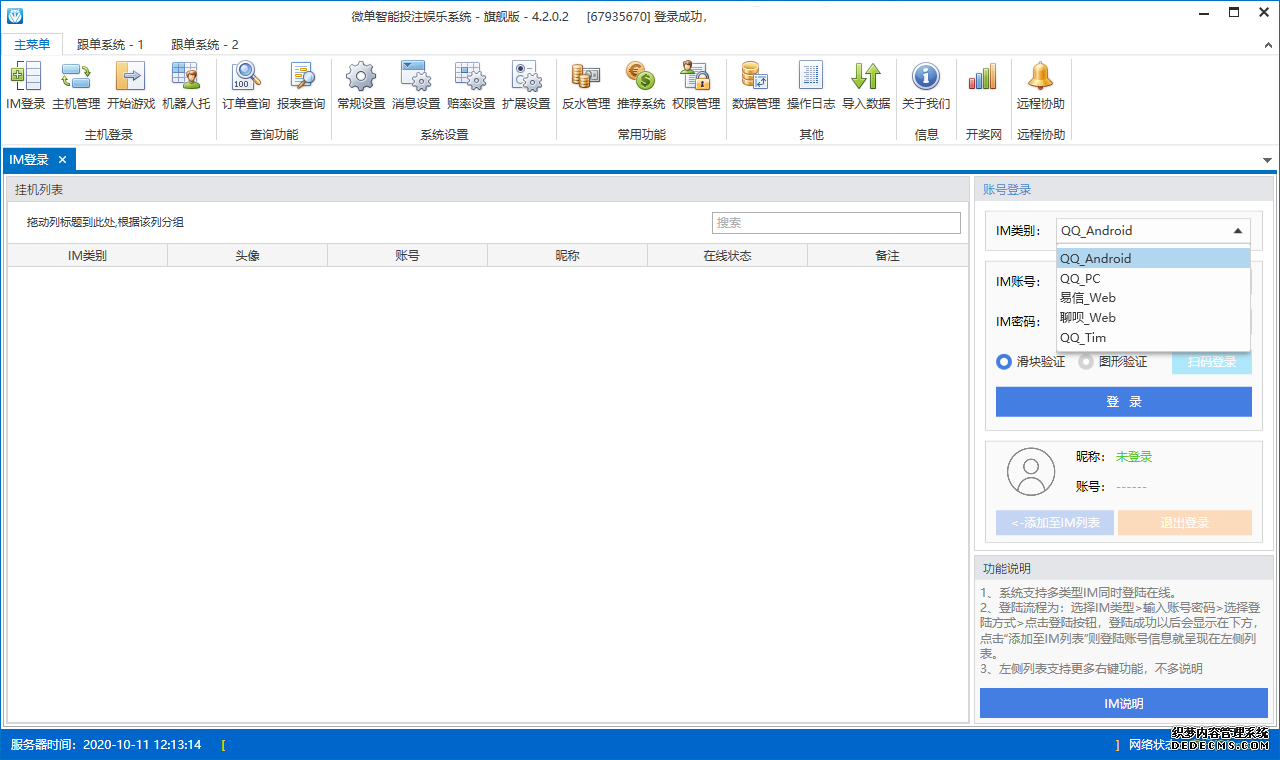Switch to the 跟单系统 - 2 tab
Viewport: 1280px width, 760px height.
[204, 44]
